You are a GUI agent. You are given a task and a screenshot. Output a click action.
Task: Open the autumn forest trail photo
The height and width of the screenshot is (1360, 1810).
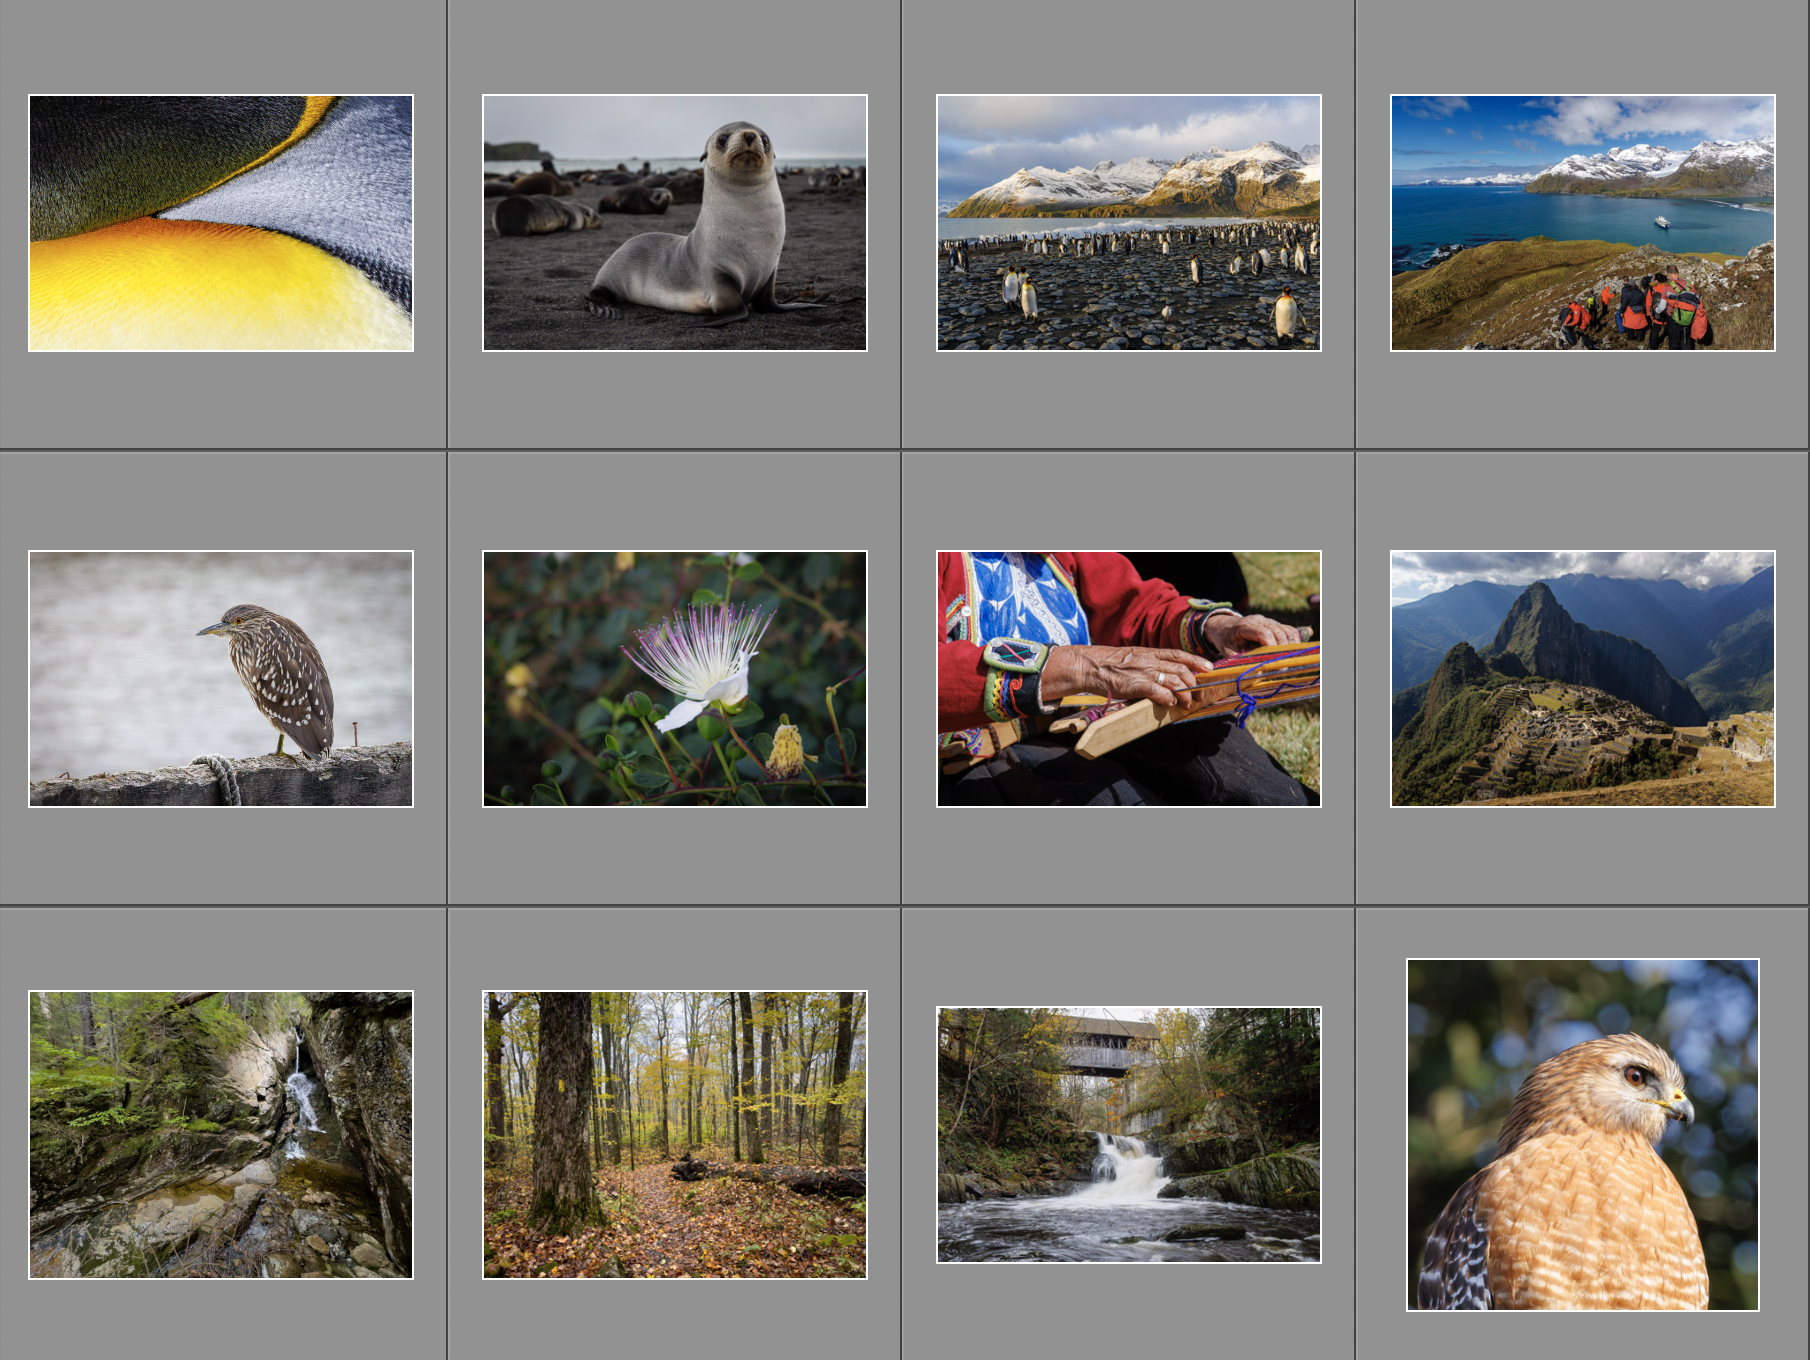tap(674, 1135)
